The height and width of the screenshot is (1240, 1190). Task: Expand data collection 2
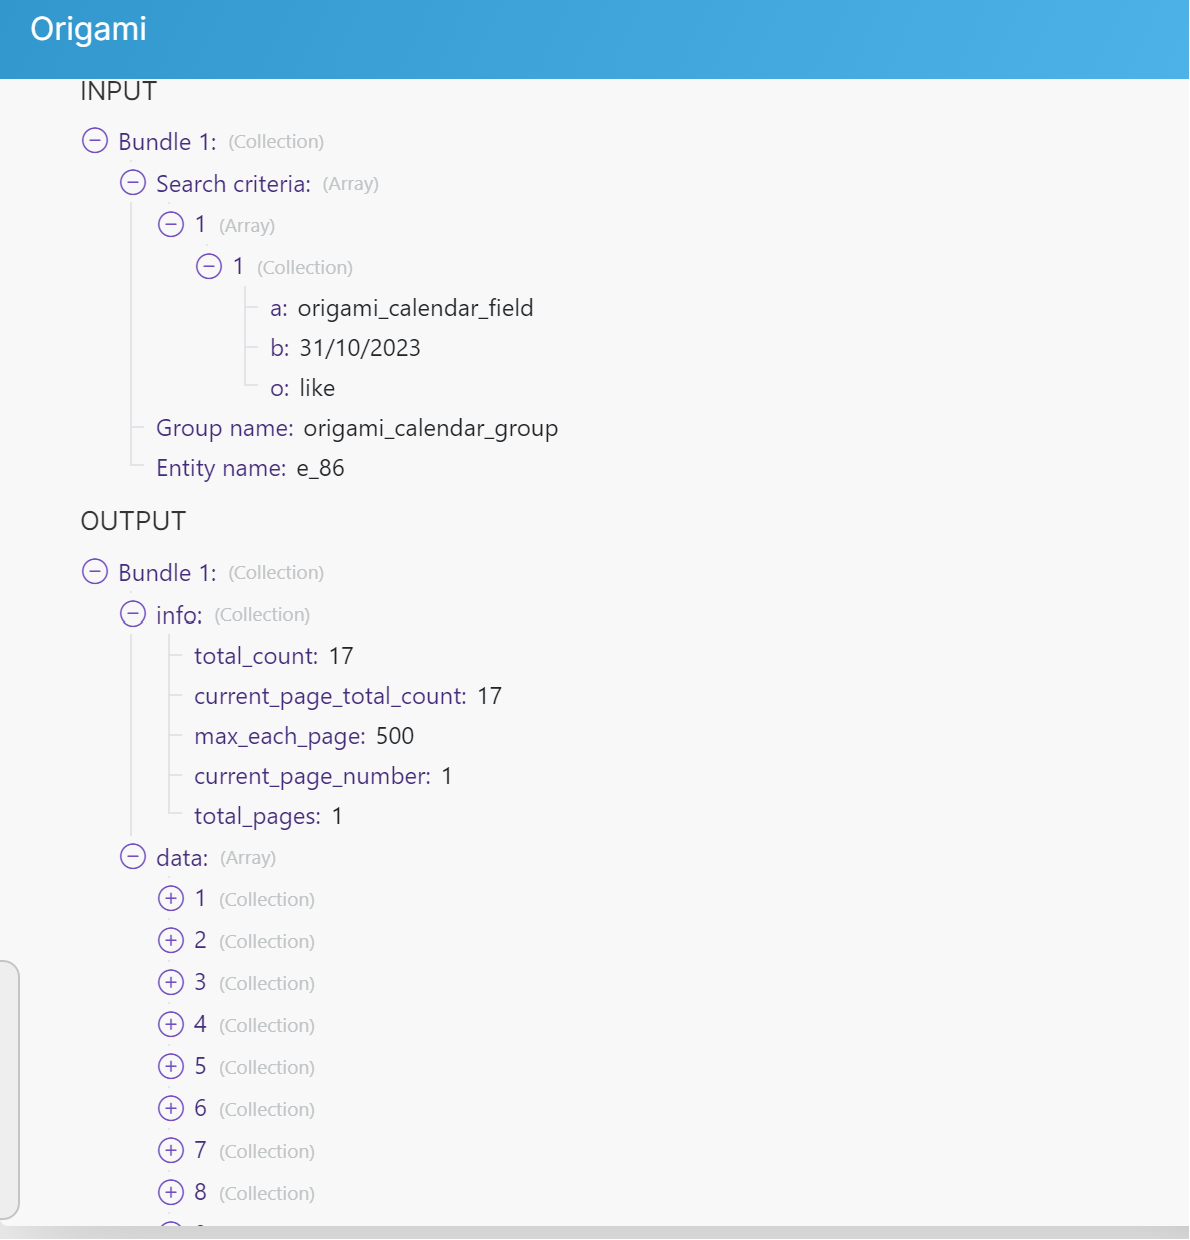pos(171,940)
